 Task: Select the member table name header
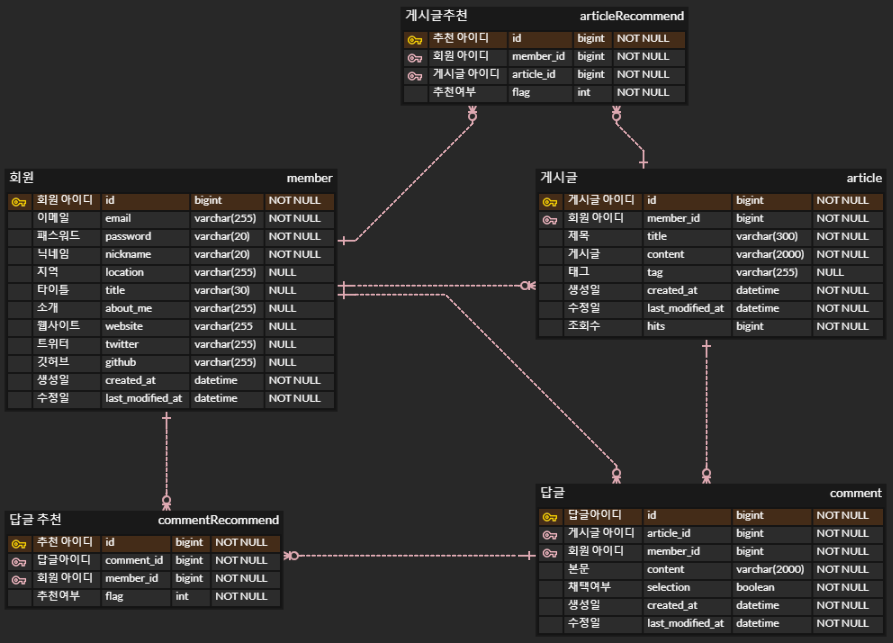coord(309,178)
